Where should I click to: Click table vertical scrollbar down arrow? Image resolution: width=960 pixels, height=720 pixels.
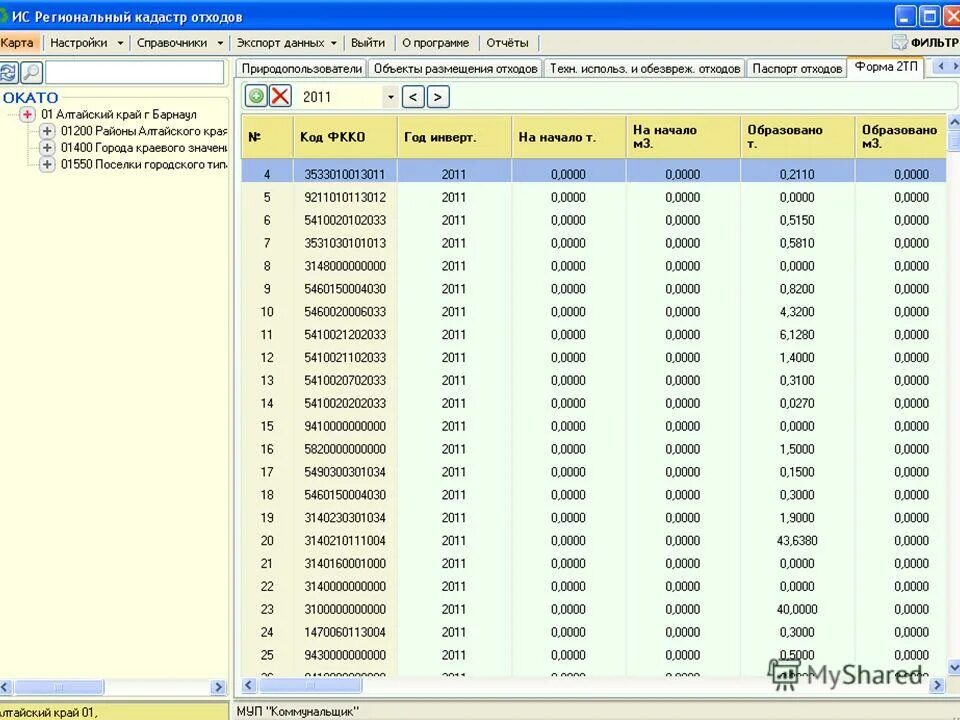pos(953,667)
